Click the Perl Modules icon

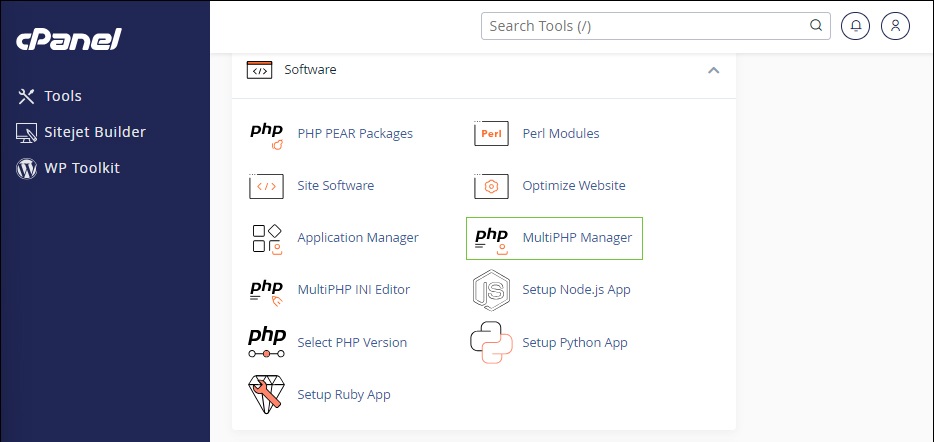[x=491, y=133]
